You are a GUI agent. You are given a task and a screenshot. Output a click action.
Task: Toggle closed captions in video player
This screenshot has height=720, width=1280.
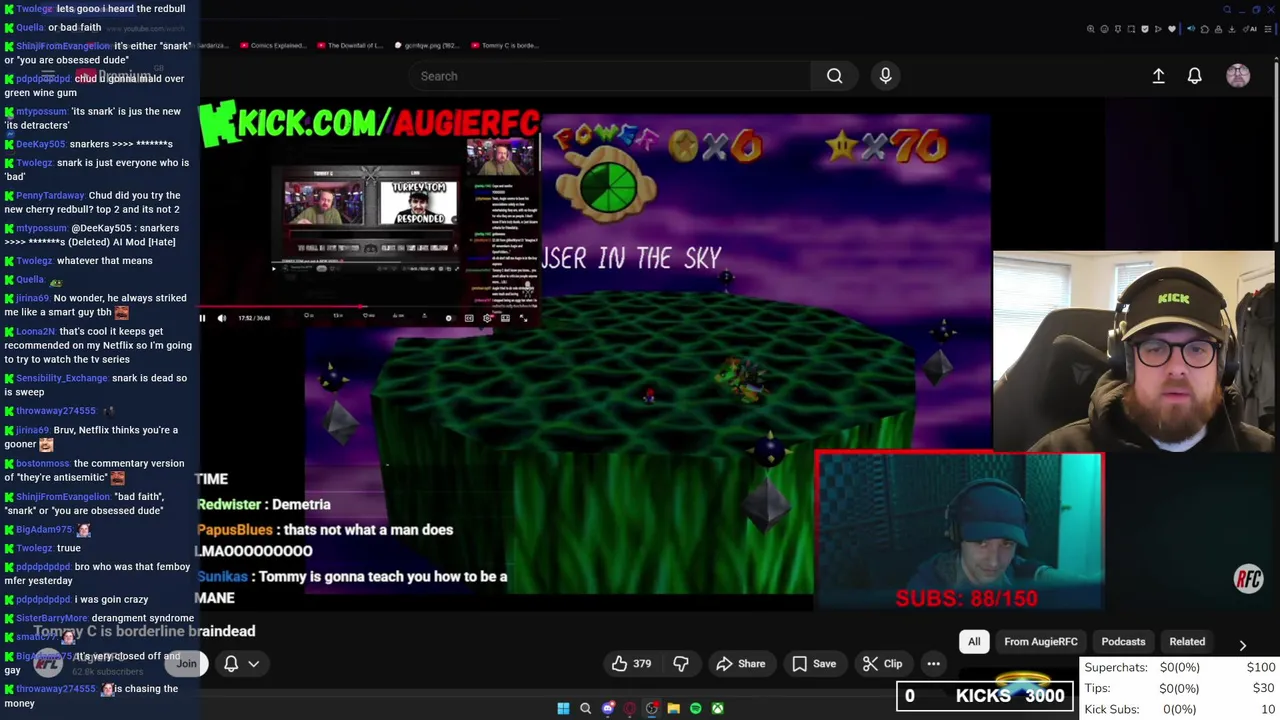click(x=469, y=318)
